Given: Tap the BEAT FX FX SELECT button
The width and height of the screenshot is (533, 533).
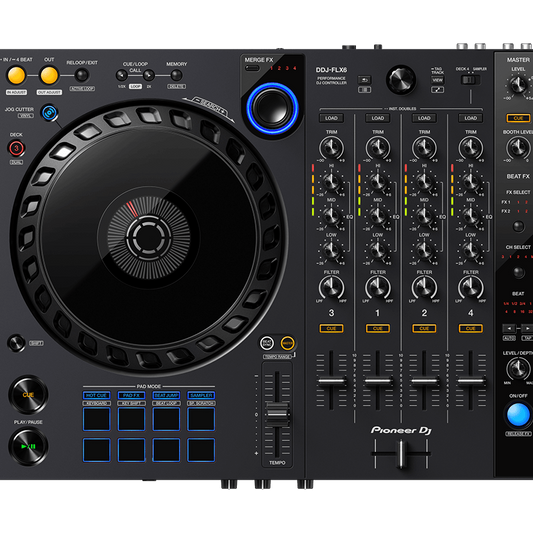Looking at the screenshot, I should click(518, 226).
